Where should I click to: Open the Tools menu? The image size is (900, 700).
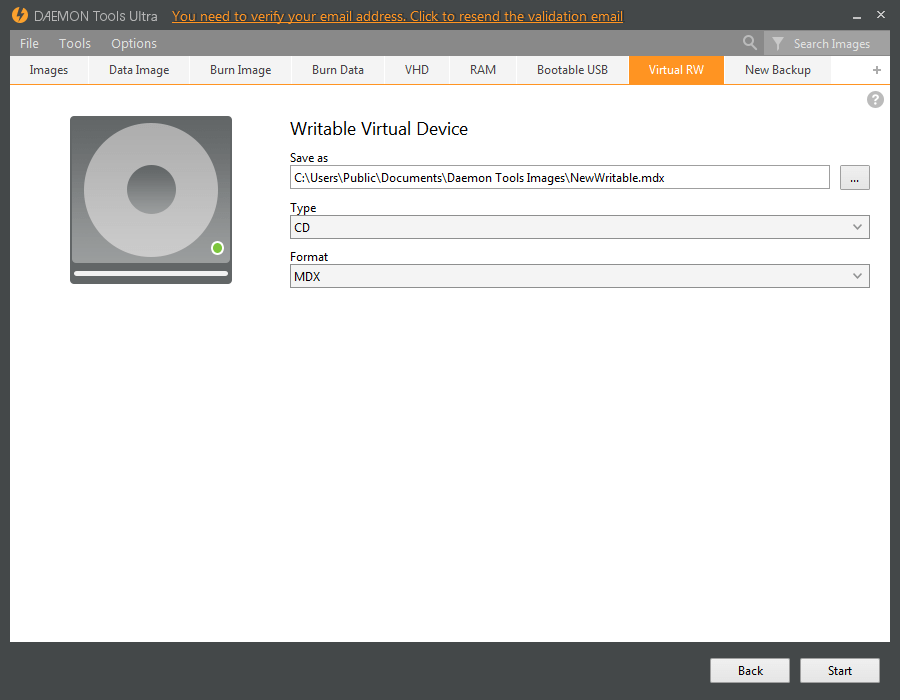(x=74, y=43)
